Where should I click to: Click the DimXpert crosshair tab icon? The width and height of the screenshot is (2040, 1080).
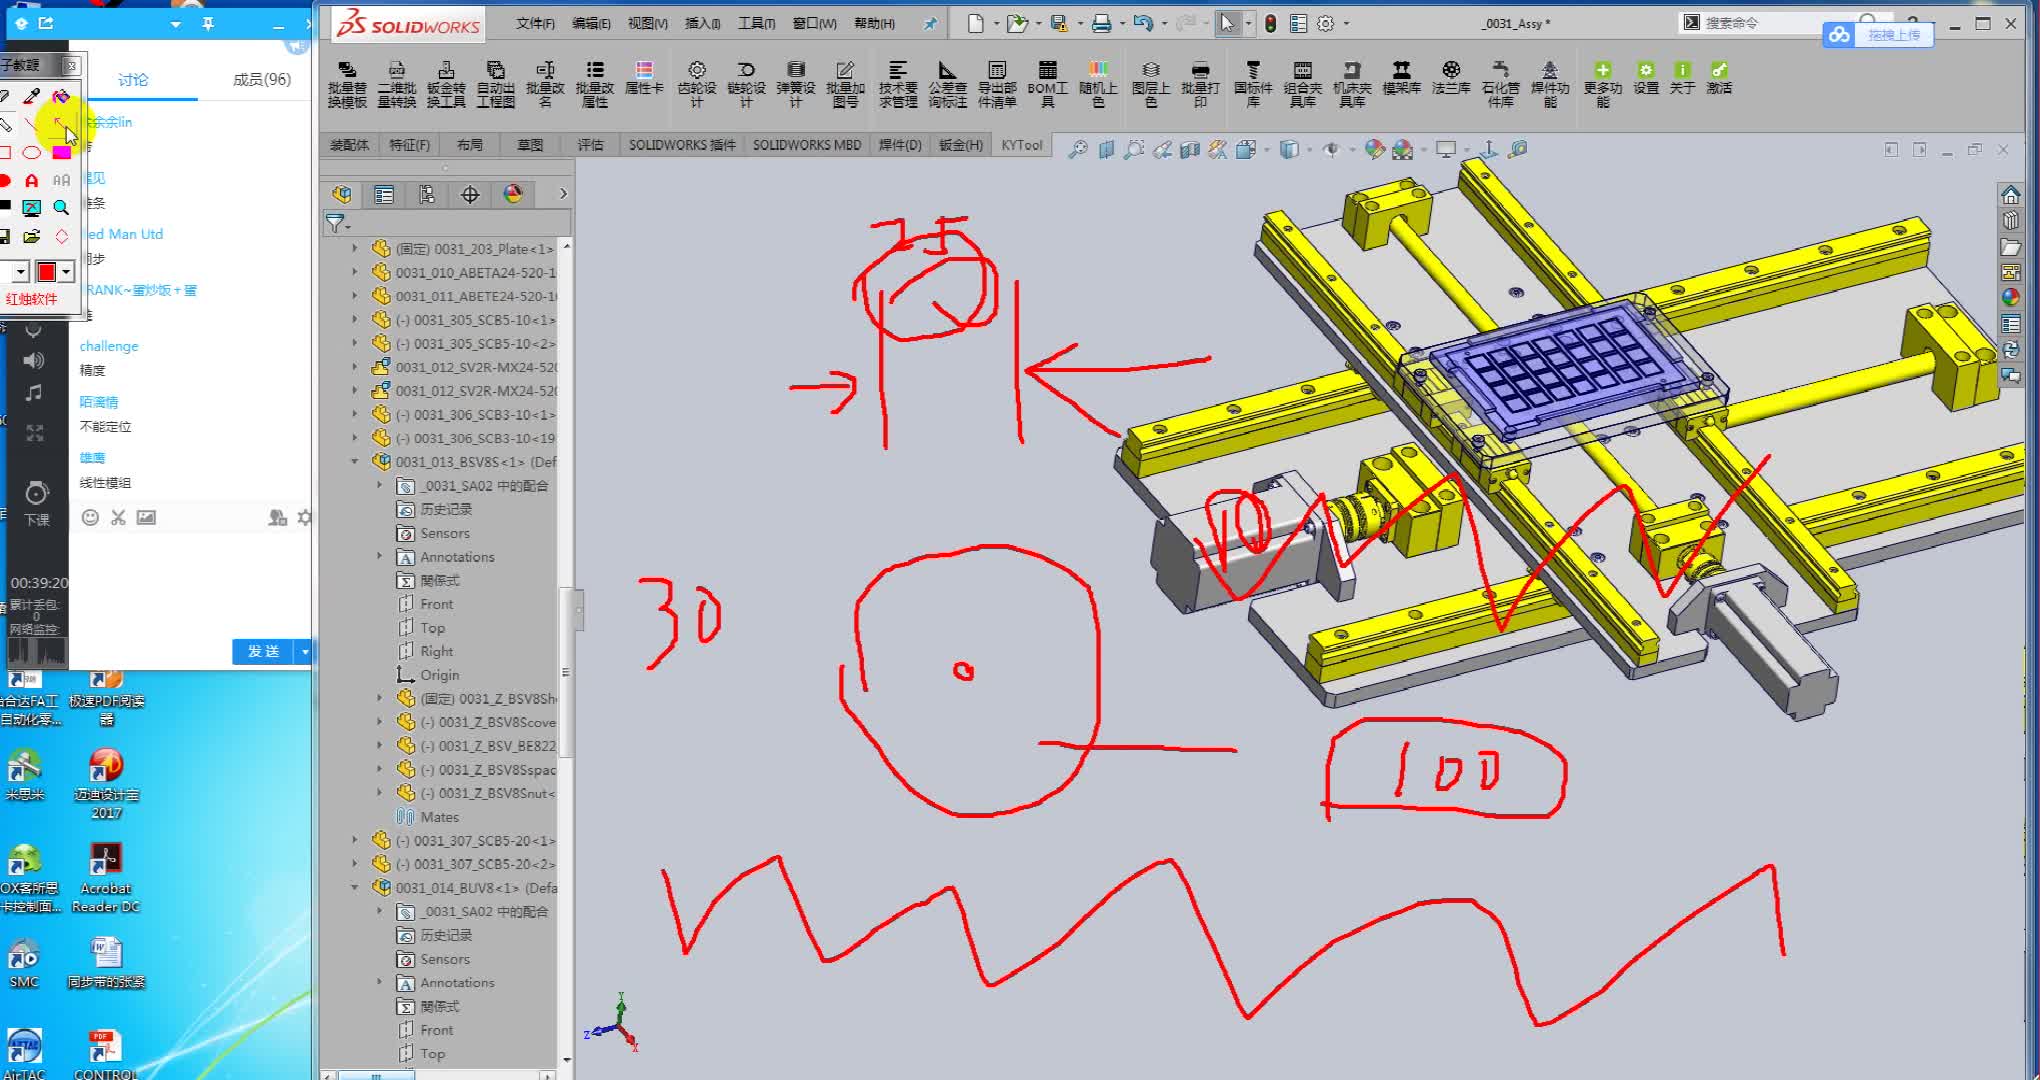pos(470,194)
